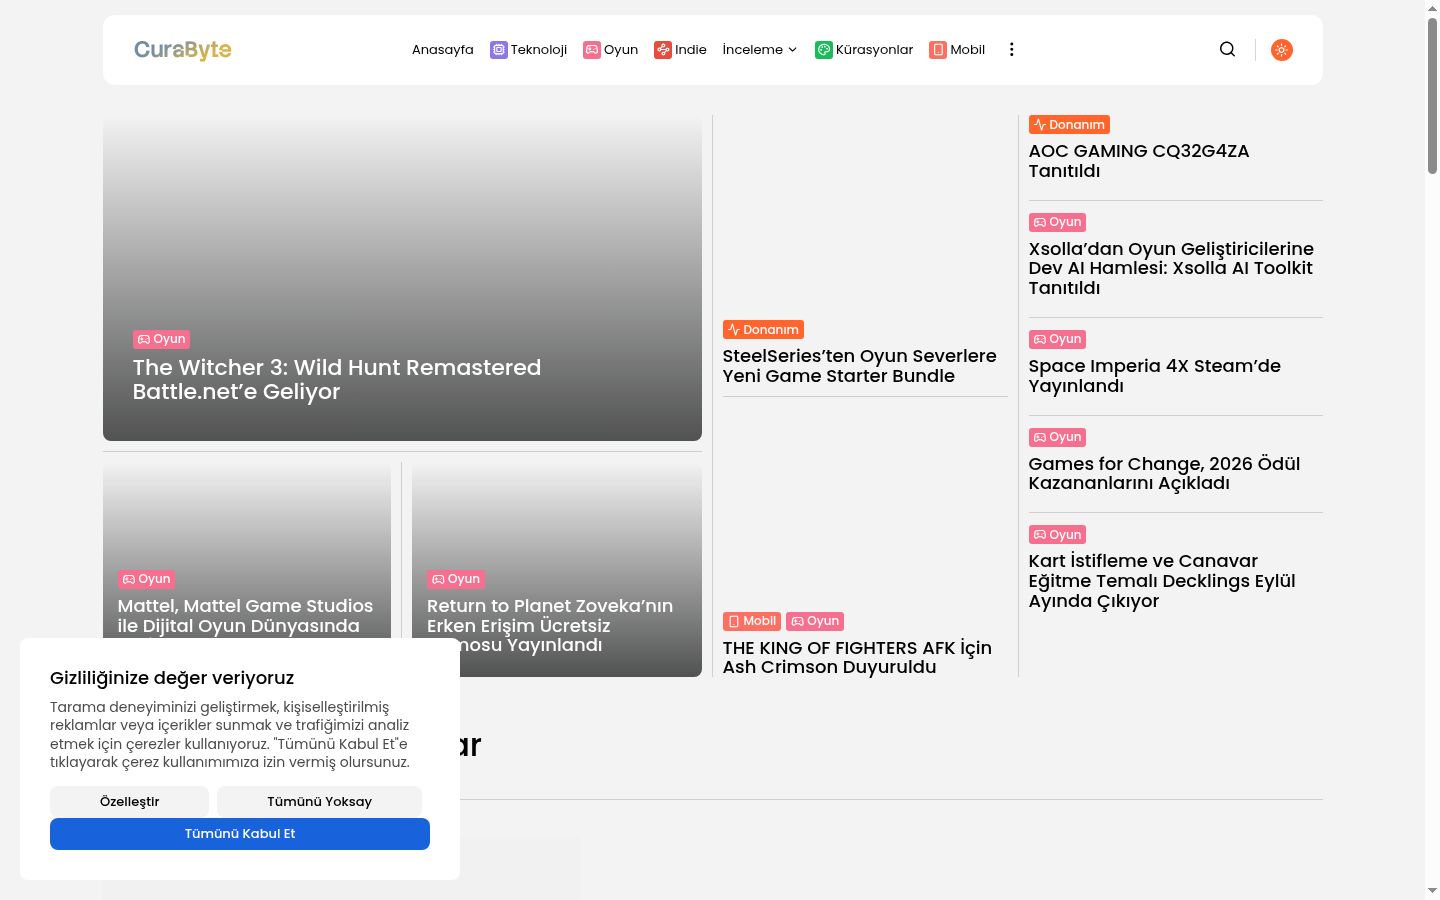Viewport: 1440px width, 900px height.
Task: Click "Gizliliğinize değer veriyoruz" cookie heading
Action: pyautogui.click(x=172, y=678)
